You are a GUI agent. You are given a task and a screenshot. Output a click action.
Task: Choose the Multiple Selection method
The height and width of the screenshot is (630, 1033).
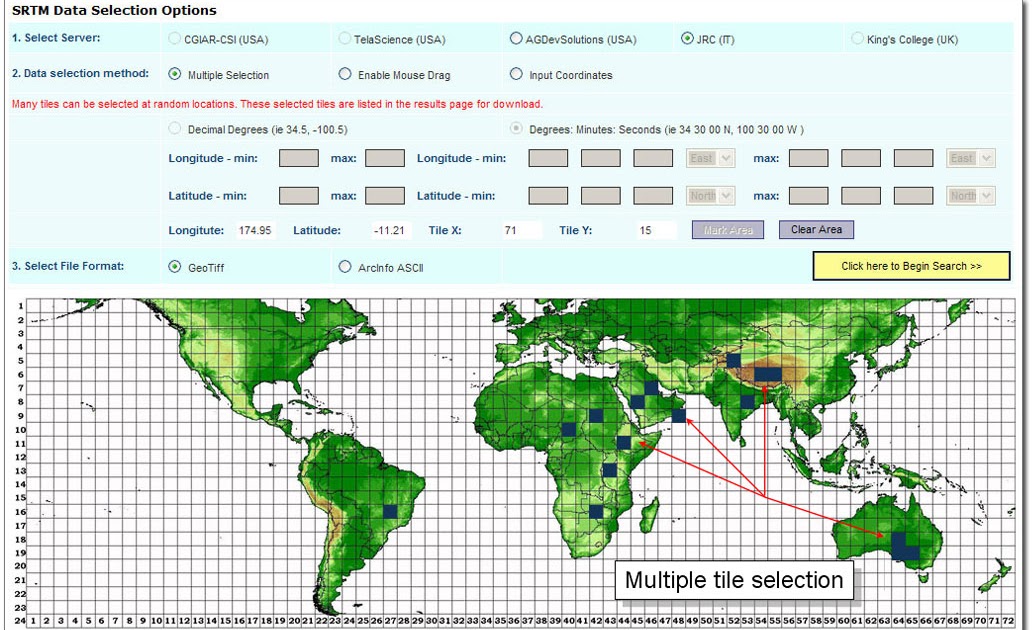click(x=176, y=74)
